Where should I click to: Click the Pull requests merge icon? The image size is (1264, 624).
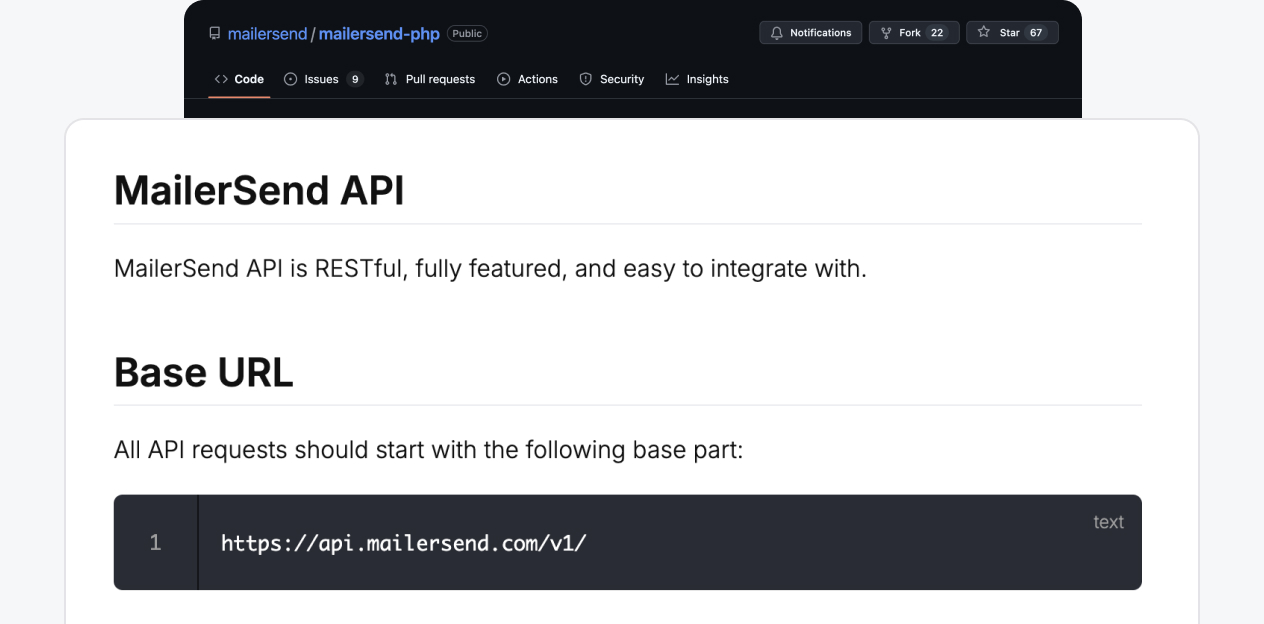pyautogui.click(x=391, y=79)
